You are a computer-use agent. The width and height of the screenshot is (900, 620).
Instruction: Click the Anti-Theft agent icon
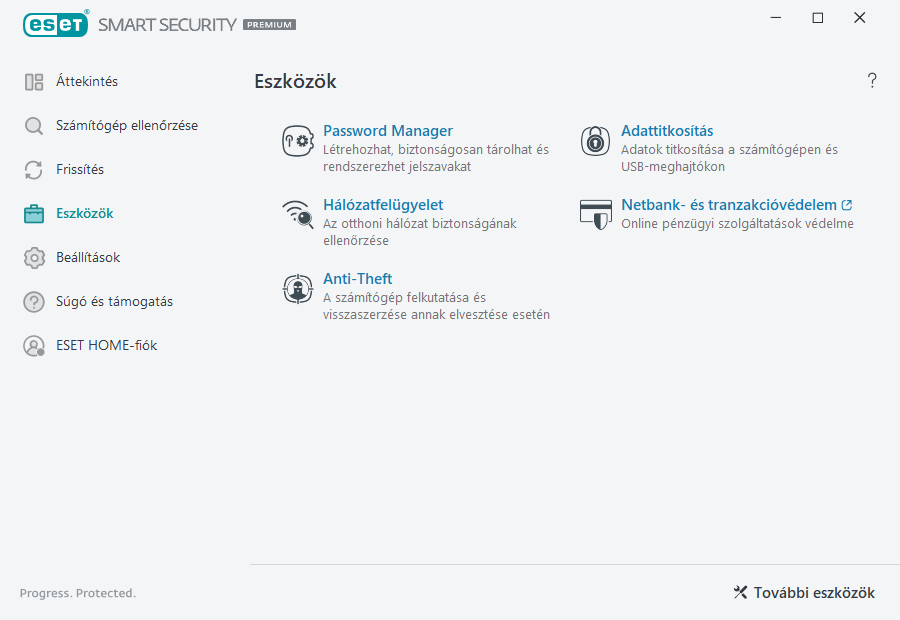click(297, 288)
